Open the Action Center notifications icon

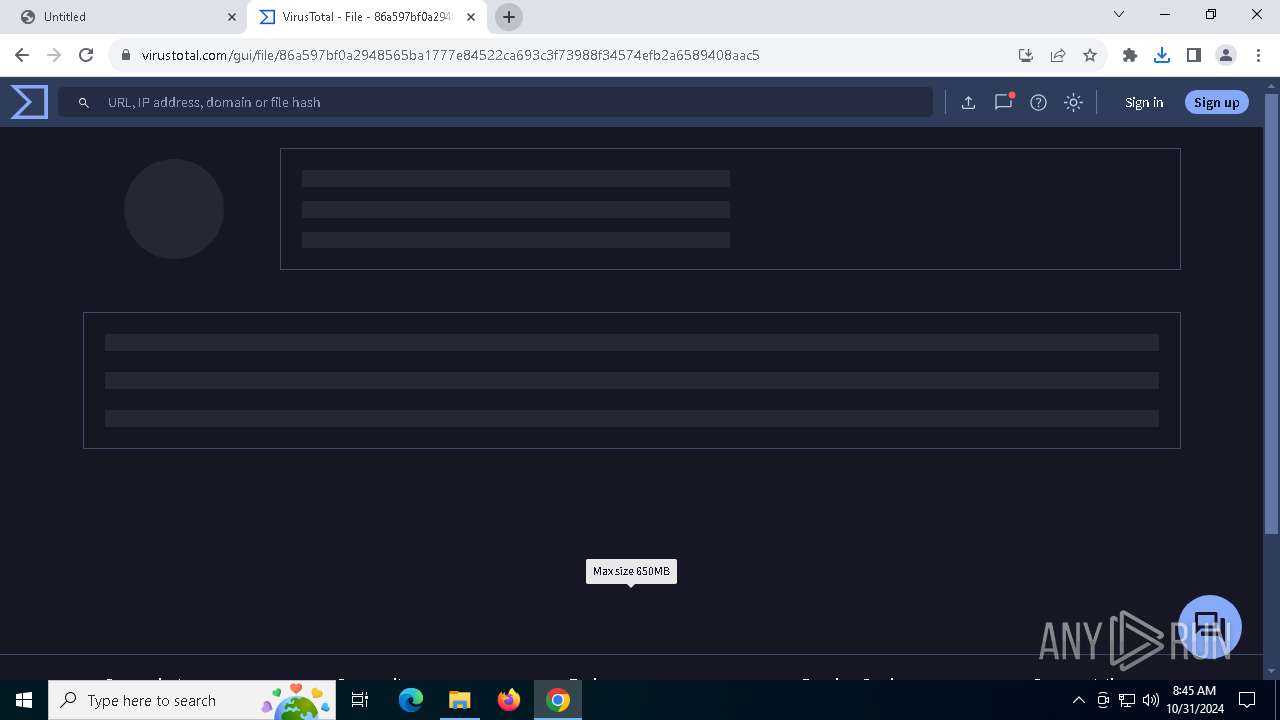tap(1247, 700)
